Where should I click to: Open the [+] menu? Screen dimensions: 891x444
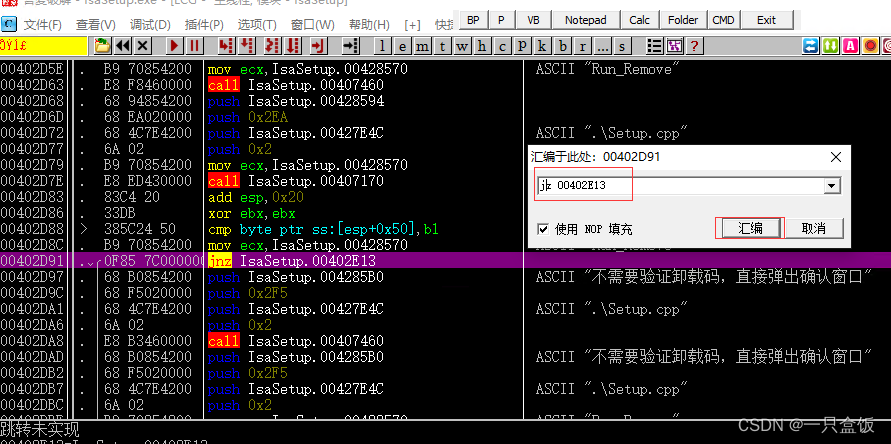[413, 25]
